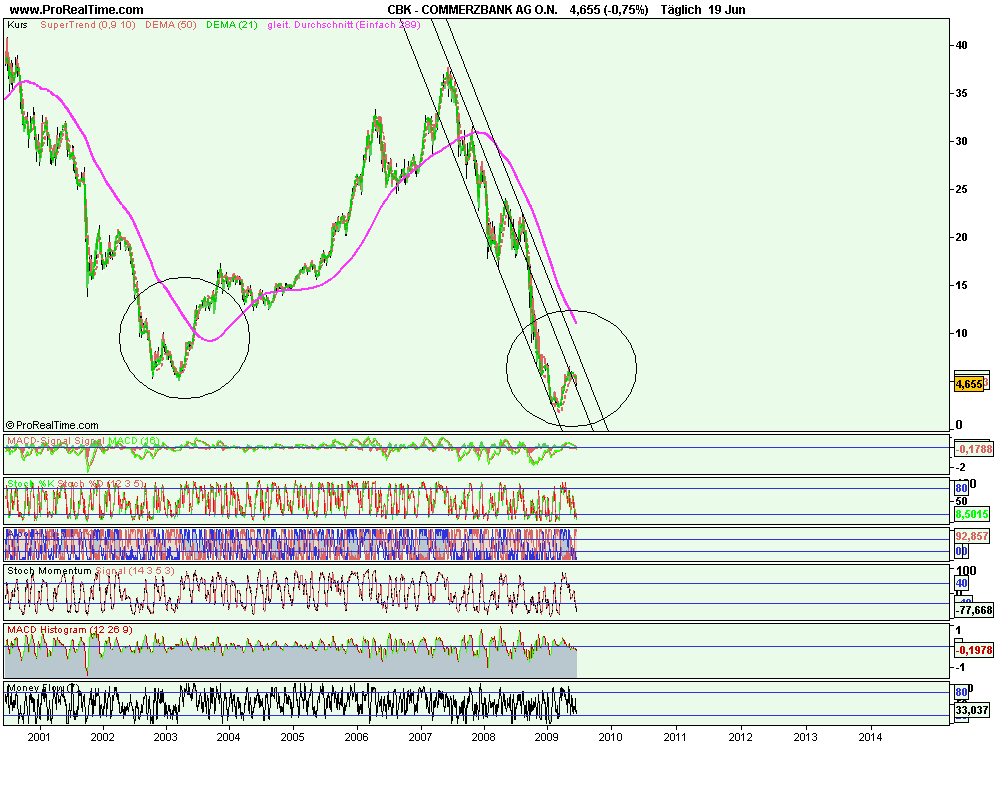The width and height of the screenshot is (1000, 800).
Task: Click the 15 price axis label
Action: coord(961,285)
